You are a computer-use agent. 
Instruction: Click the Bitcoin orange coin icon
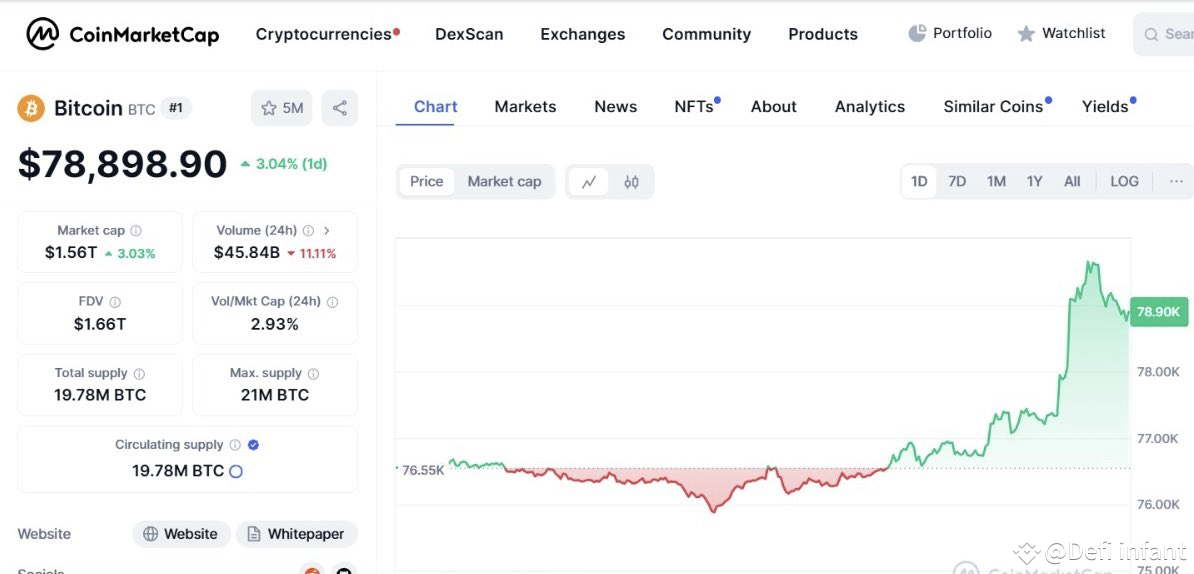tap(31, 108)
